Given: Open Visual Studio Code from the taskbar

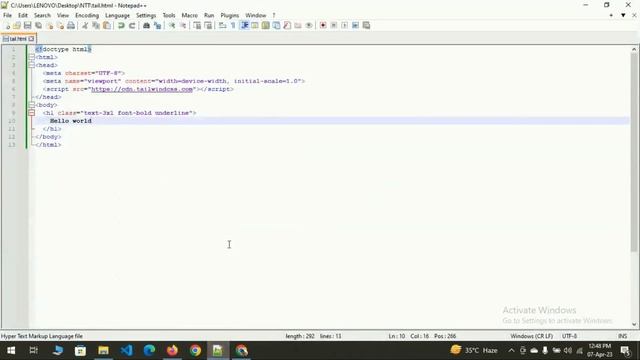Looking at the screenshot, I should [x=126, y=350].
